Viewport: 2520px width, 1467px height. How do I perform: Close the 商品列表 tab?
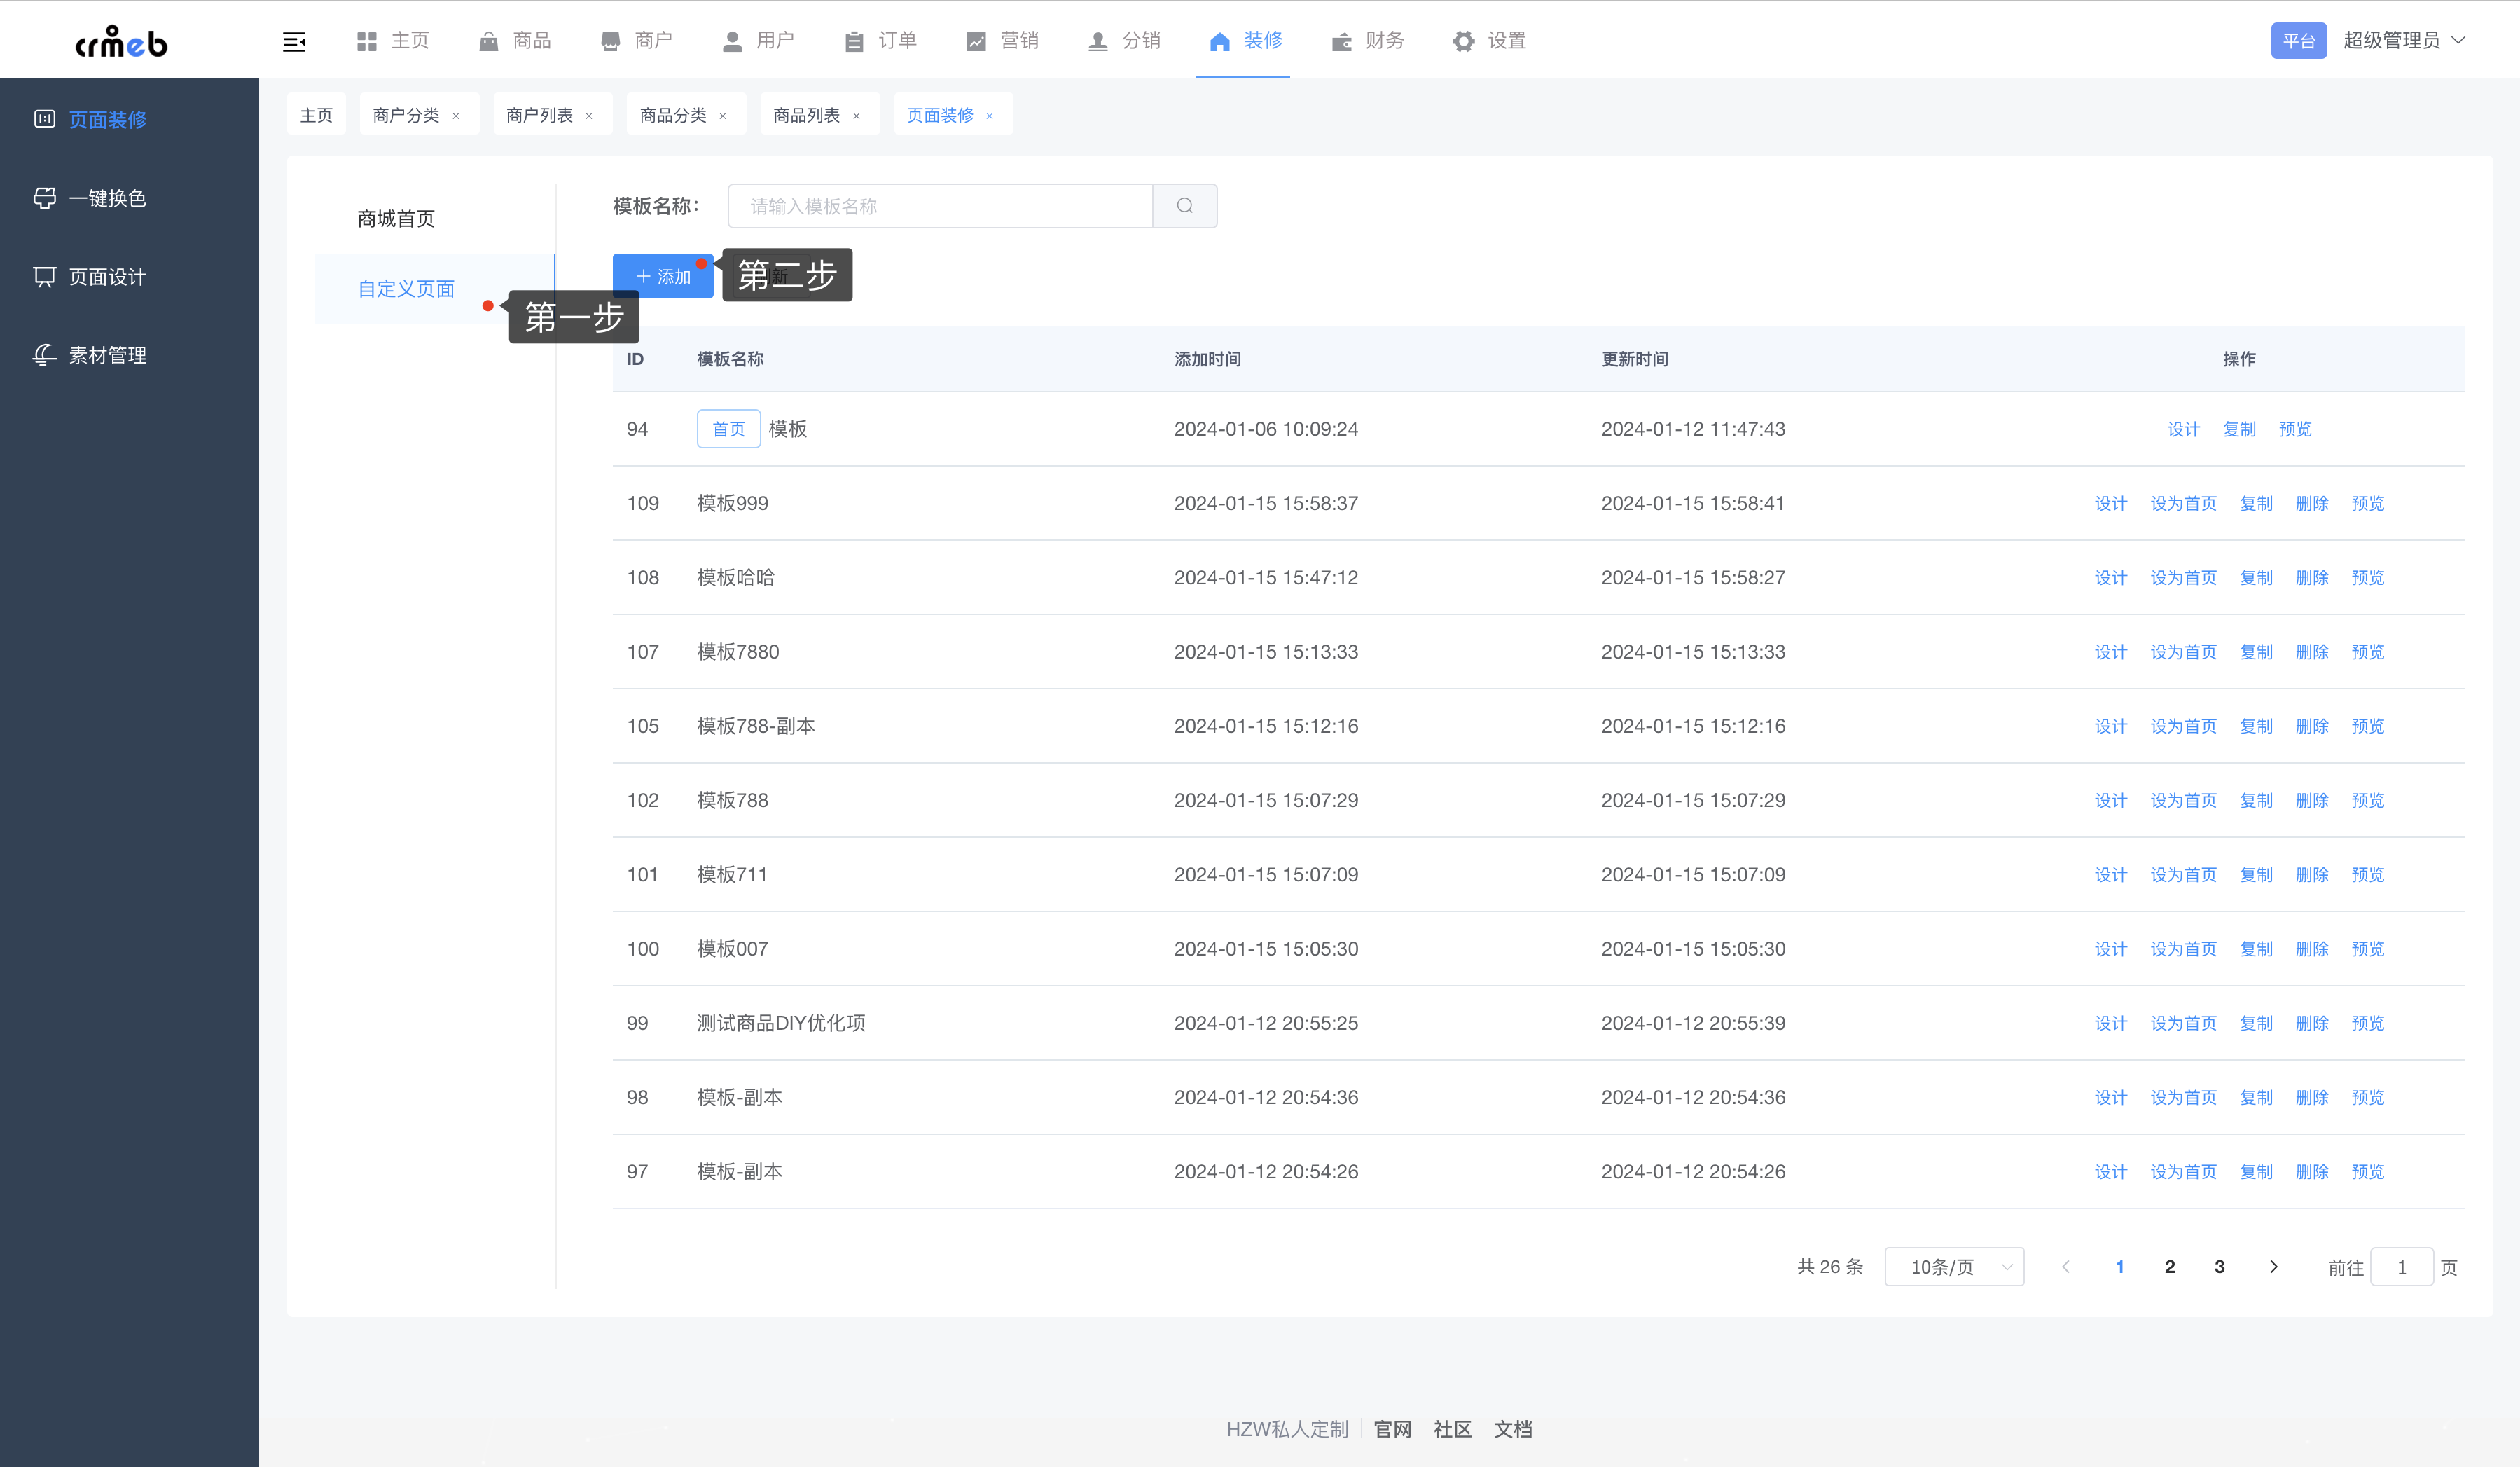click(856, 116)
